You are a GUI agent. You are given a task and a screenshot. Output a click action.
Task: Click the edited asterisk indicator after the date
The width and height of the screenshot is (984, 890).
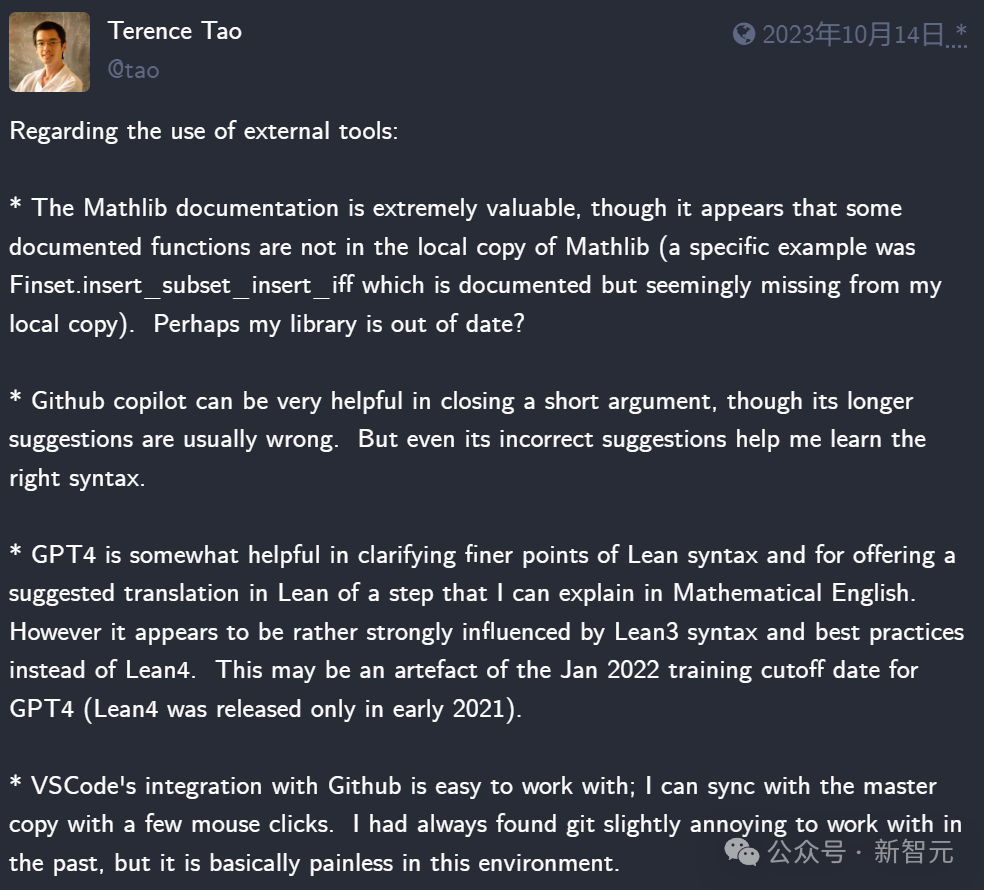[961, 33]
